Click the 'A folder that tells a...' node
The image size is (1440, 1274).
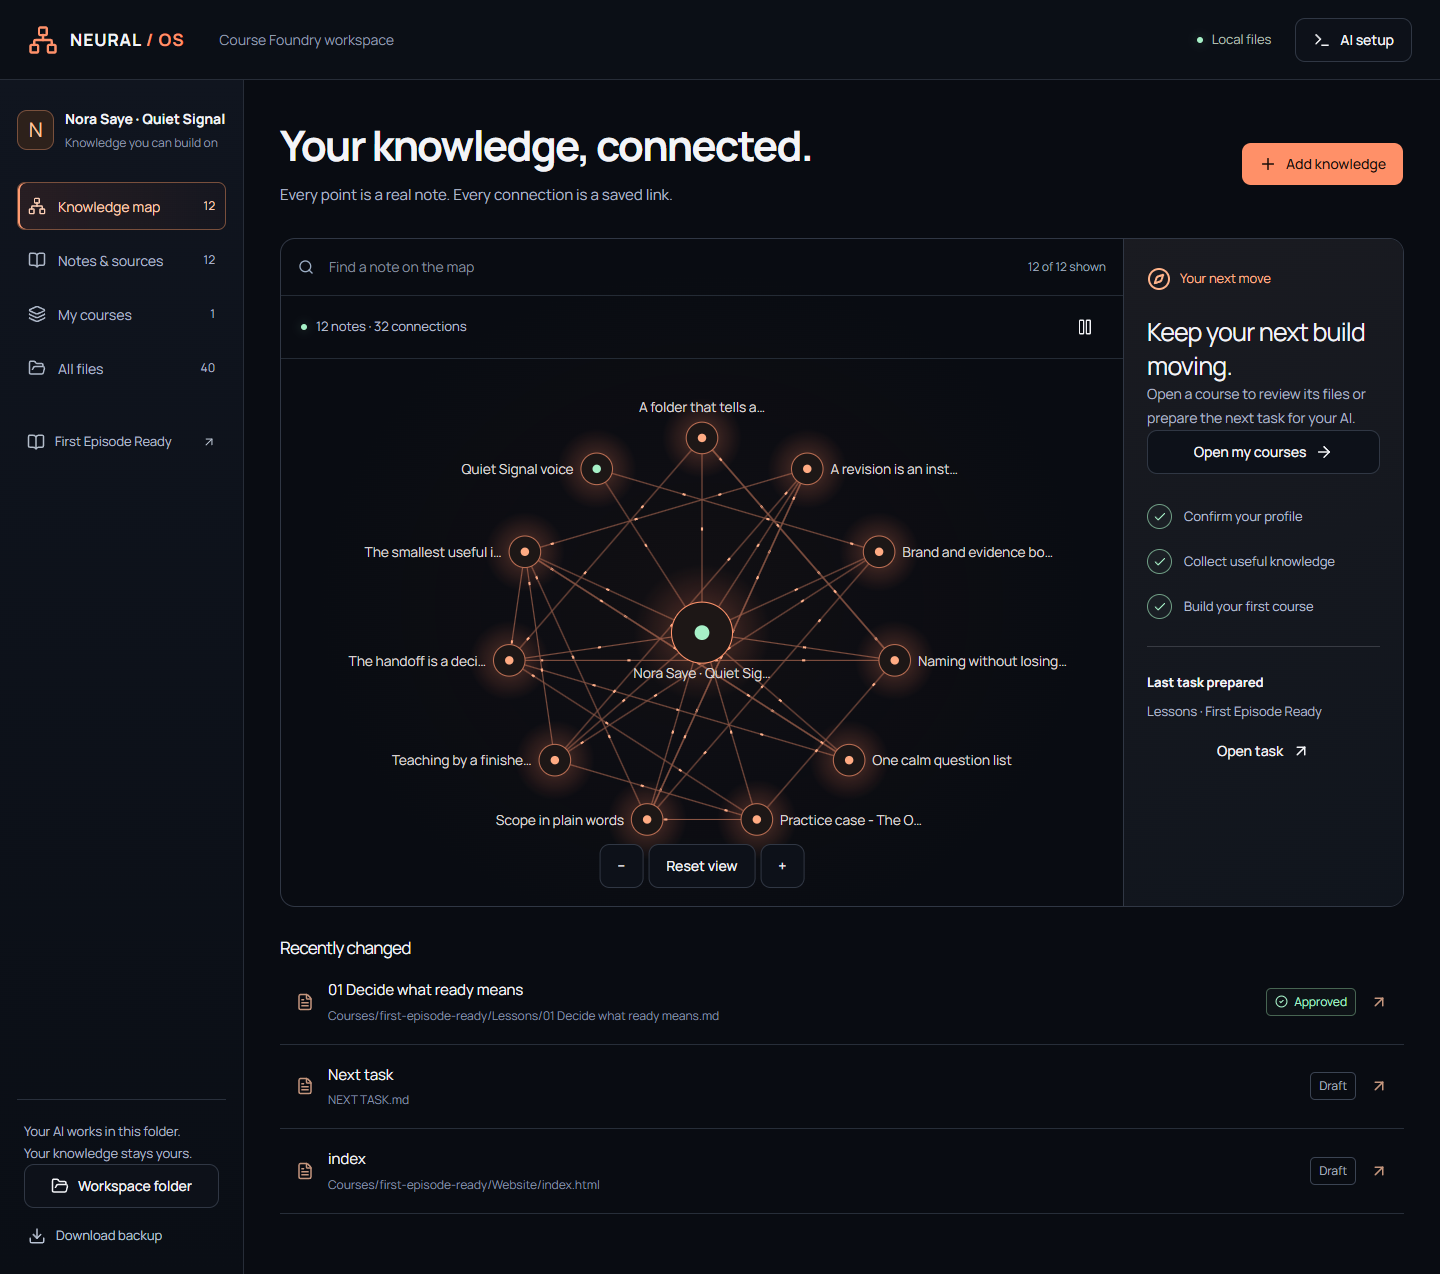(x=702, y=438)
